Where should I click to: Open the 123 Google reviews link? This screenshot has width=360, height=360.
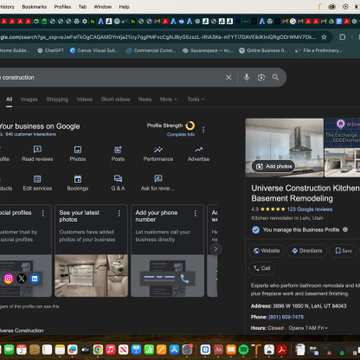[310, 209]
